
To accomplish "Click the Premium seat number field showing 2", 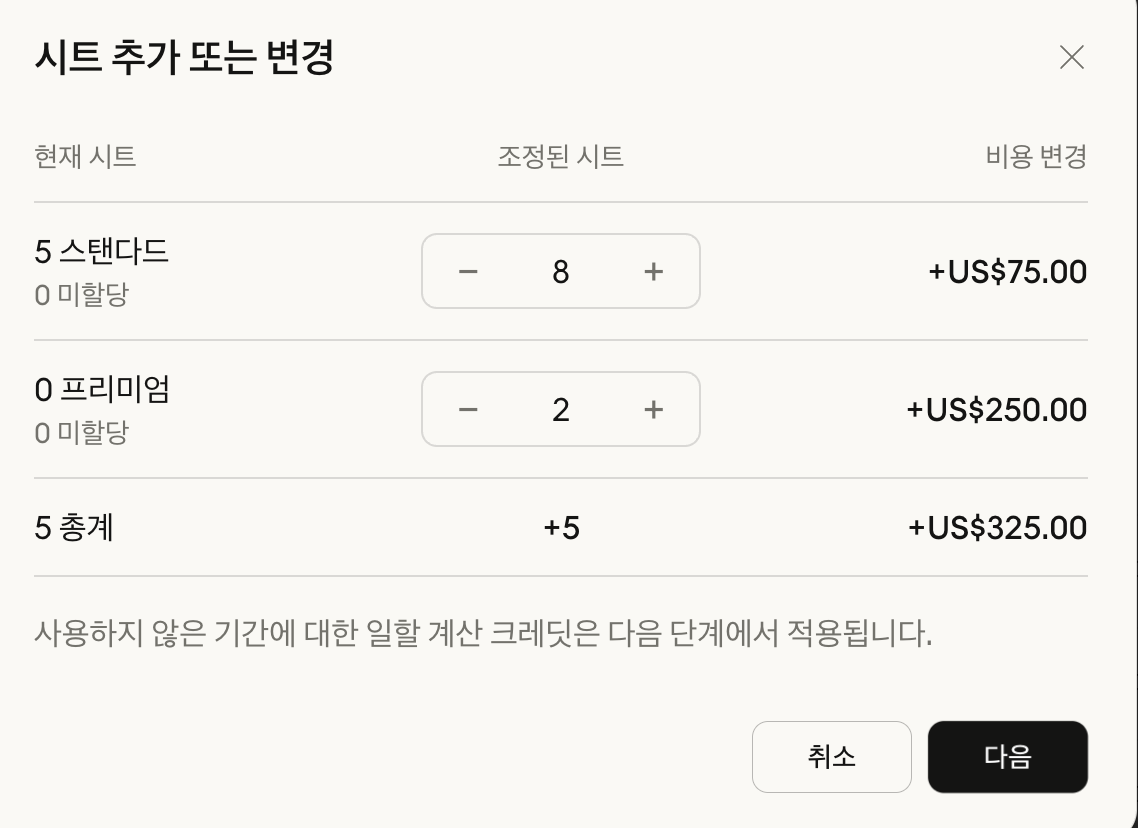I will coord(561,409).
